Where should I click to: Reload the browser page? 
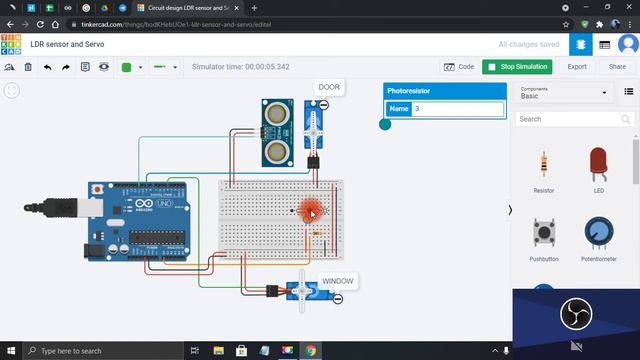[x=40, y=24]
